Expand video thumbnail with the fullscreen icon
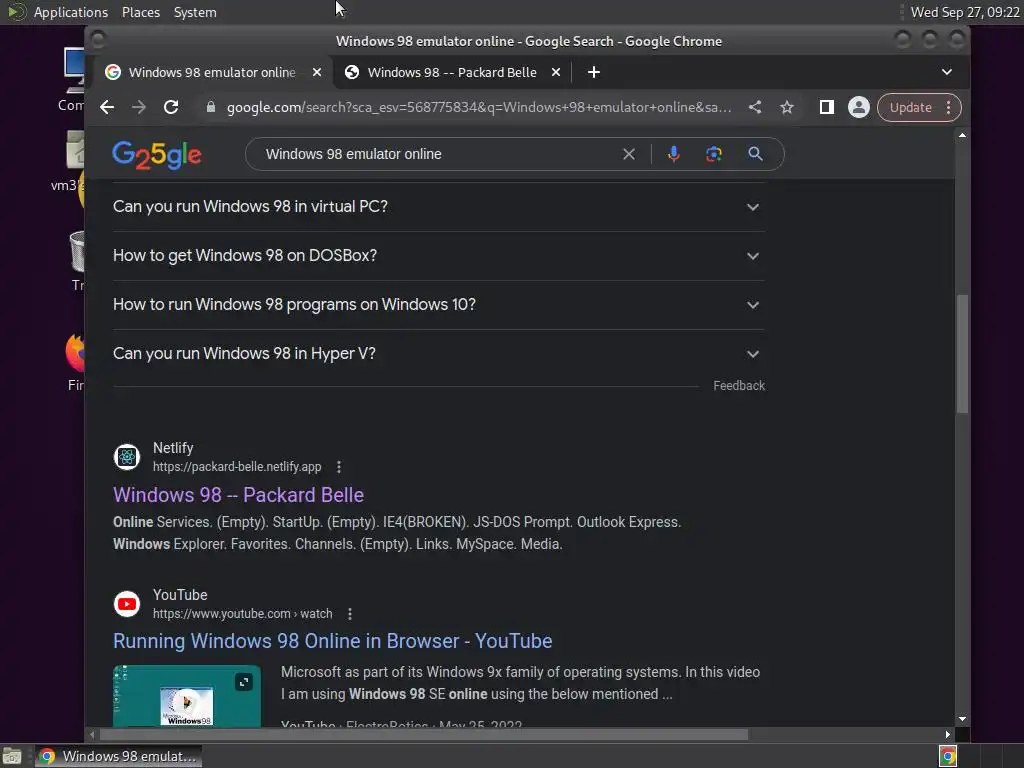The height and width of the screenshot is (768, 1024). coord(244,682)
